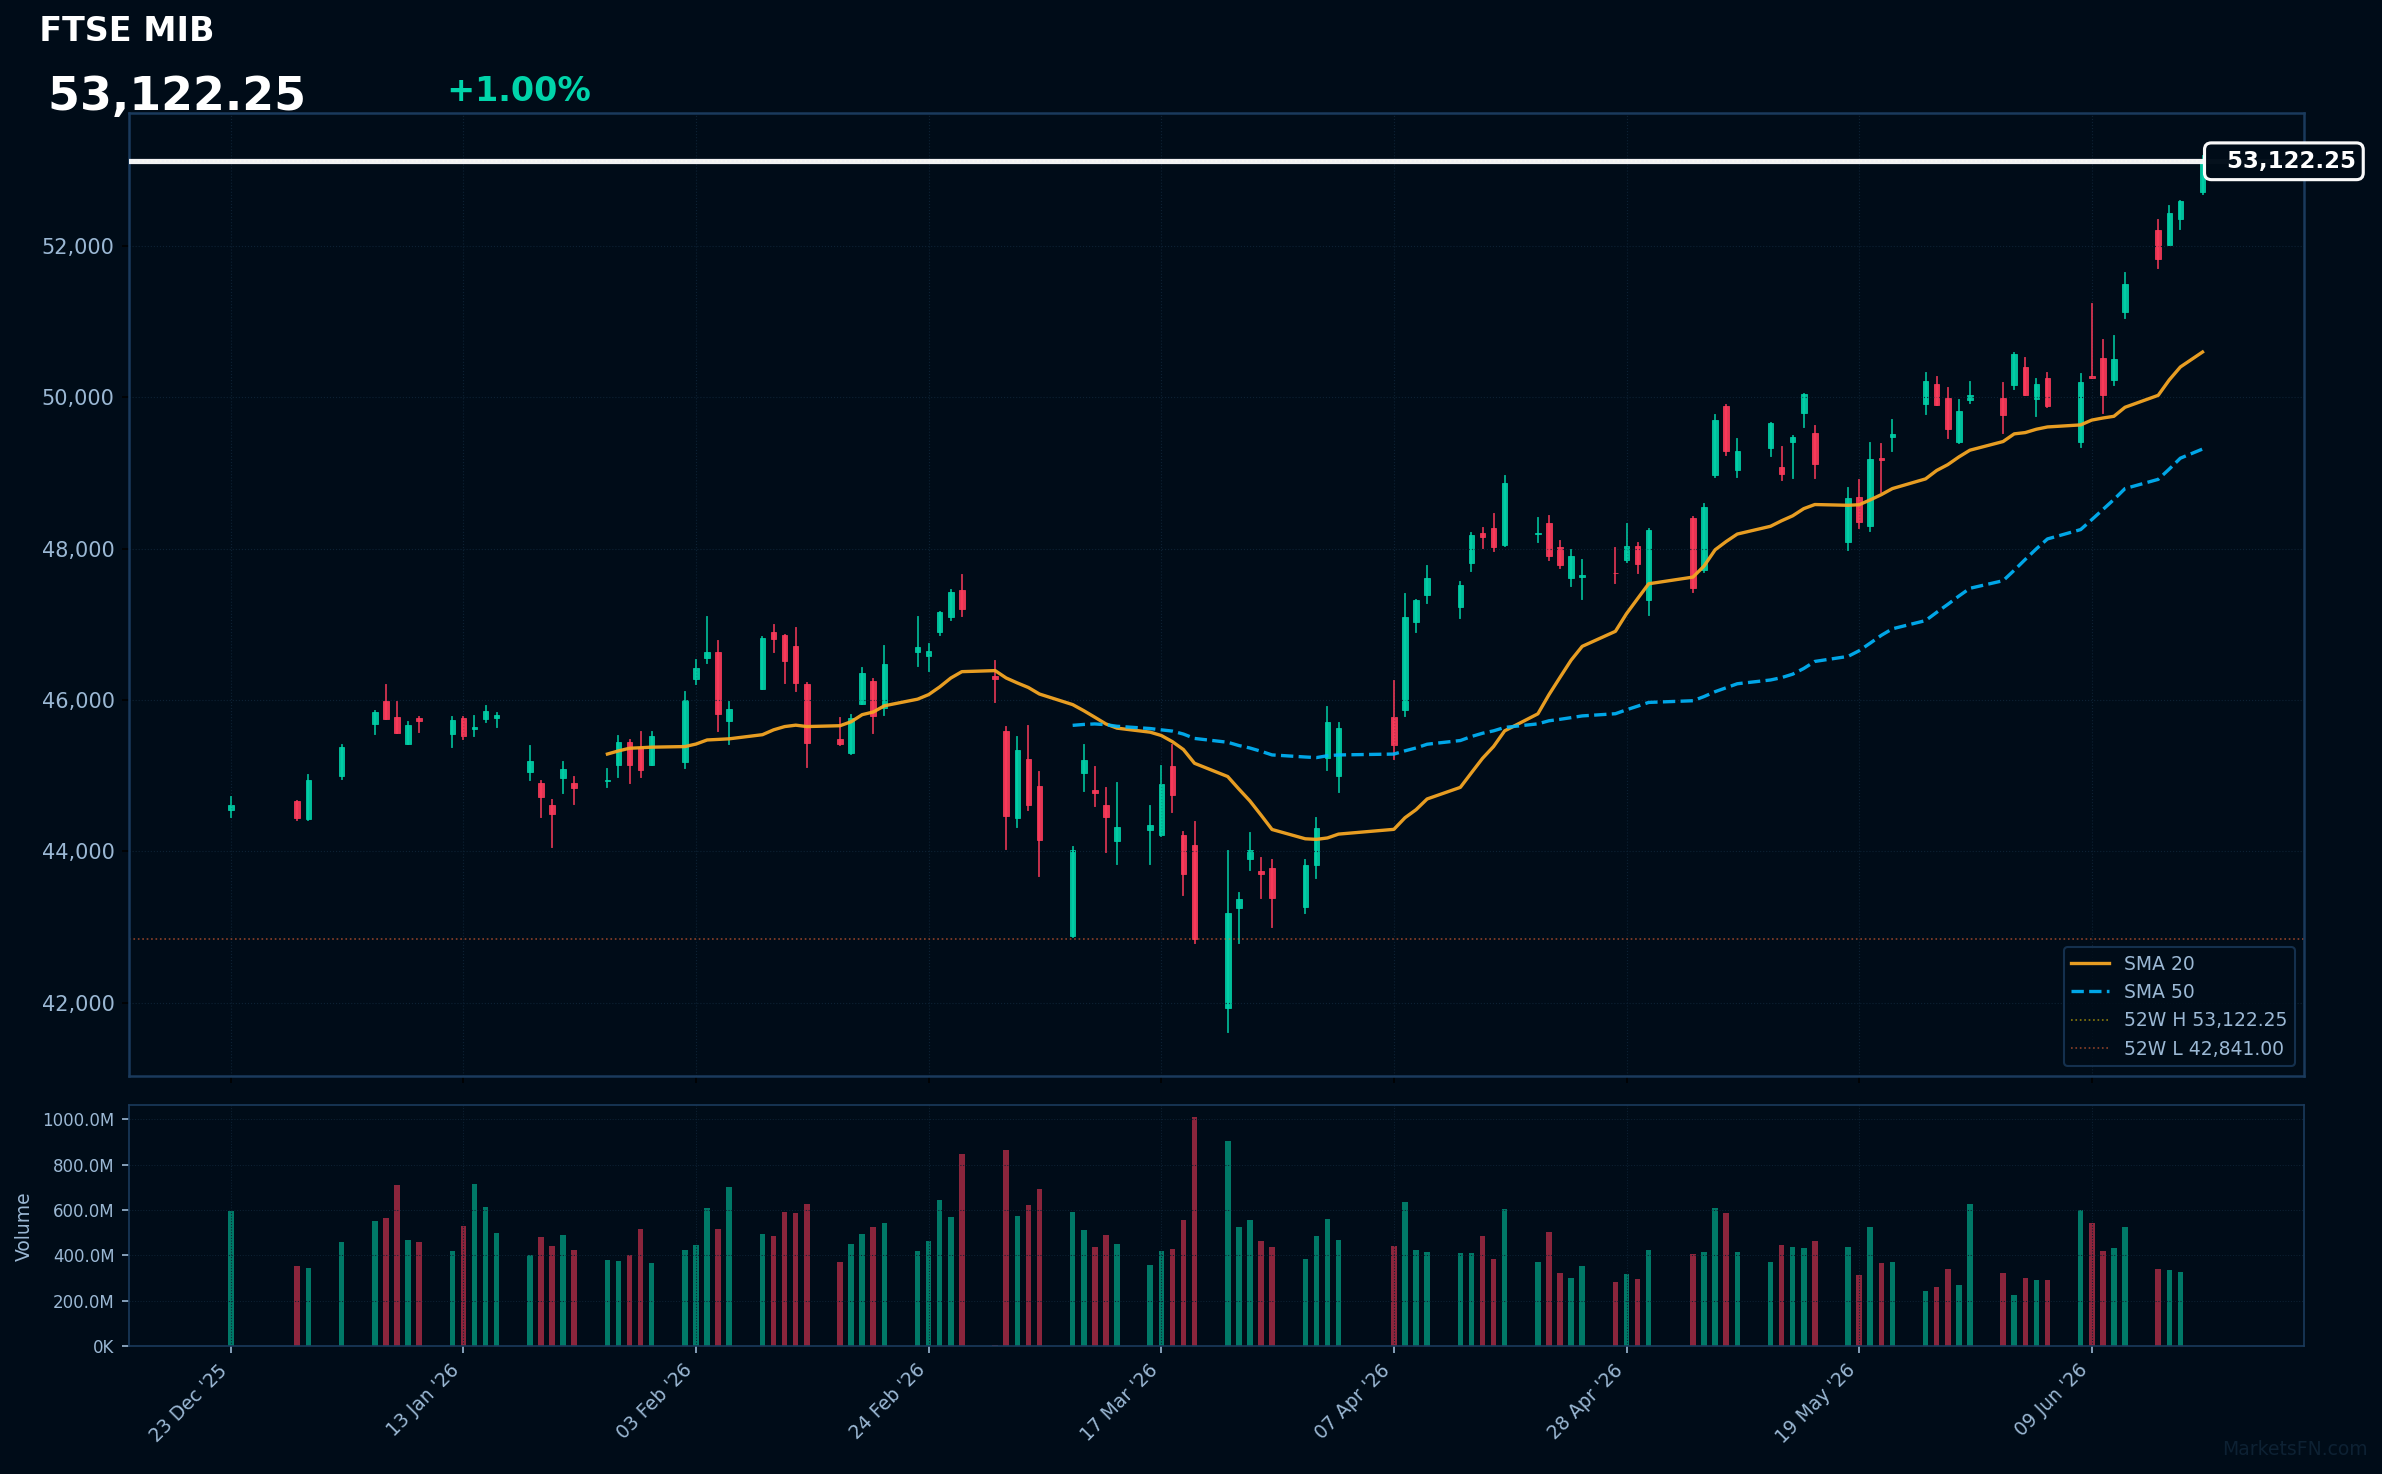Click the 600.0M volume axis label
The width and height of the screenshot is (2382, 1474).
(82, 1211)
